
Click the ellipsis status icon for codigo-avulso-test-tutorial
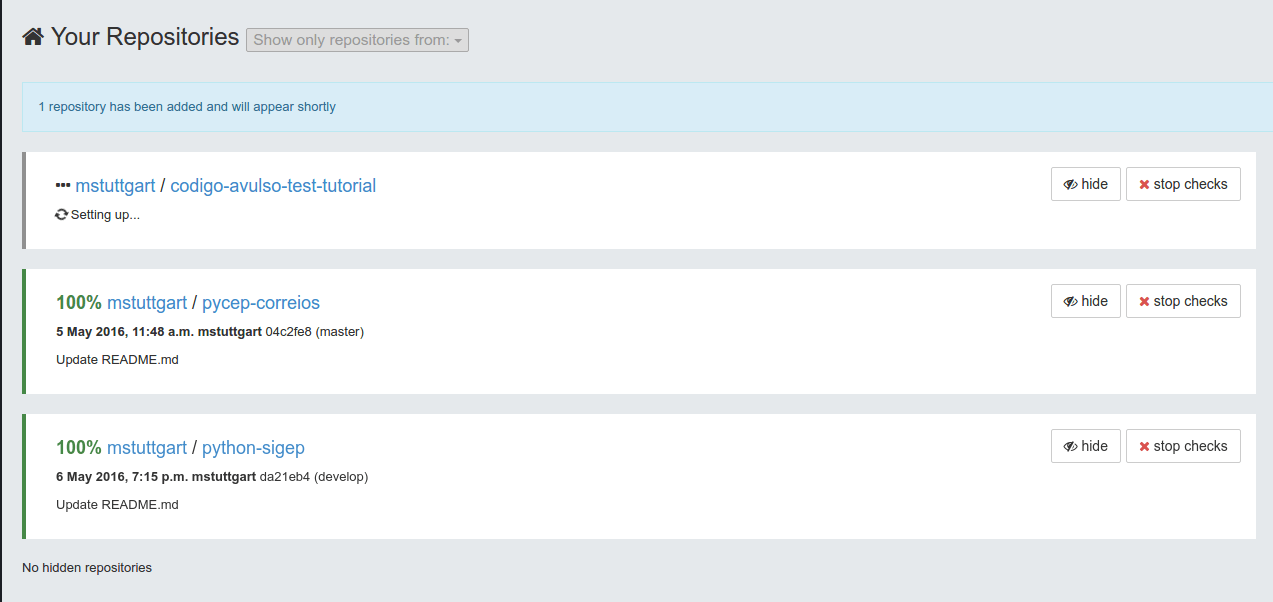[62, 185]
